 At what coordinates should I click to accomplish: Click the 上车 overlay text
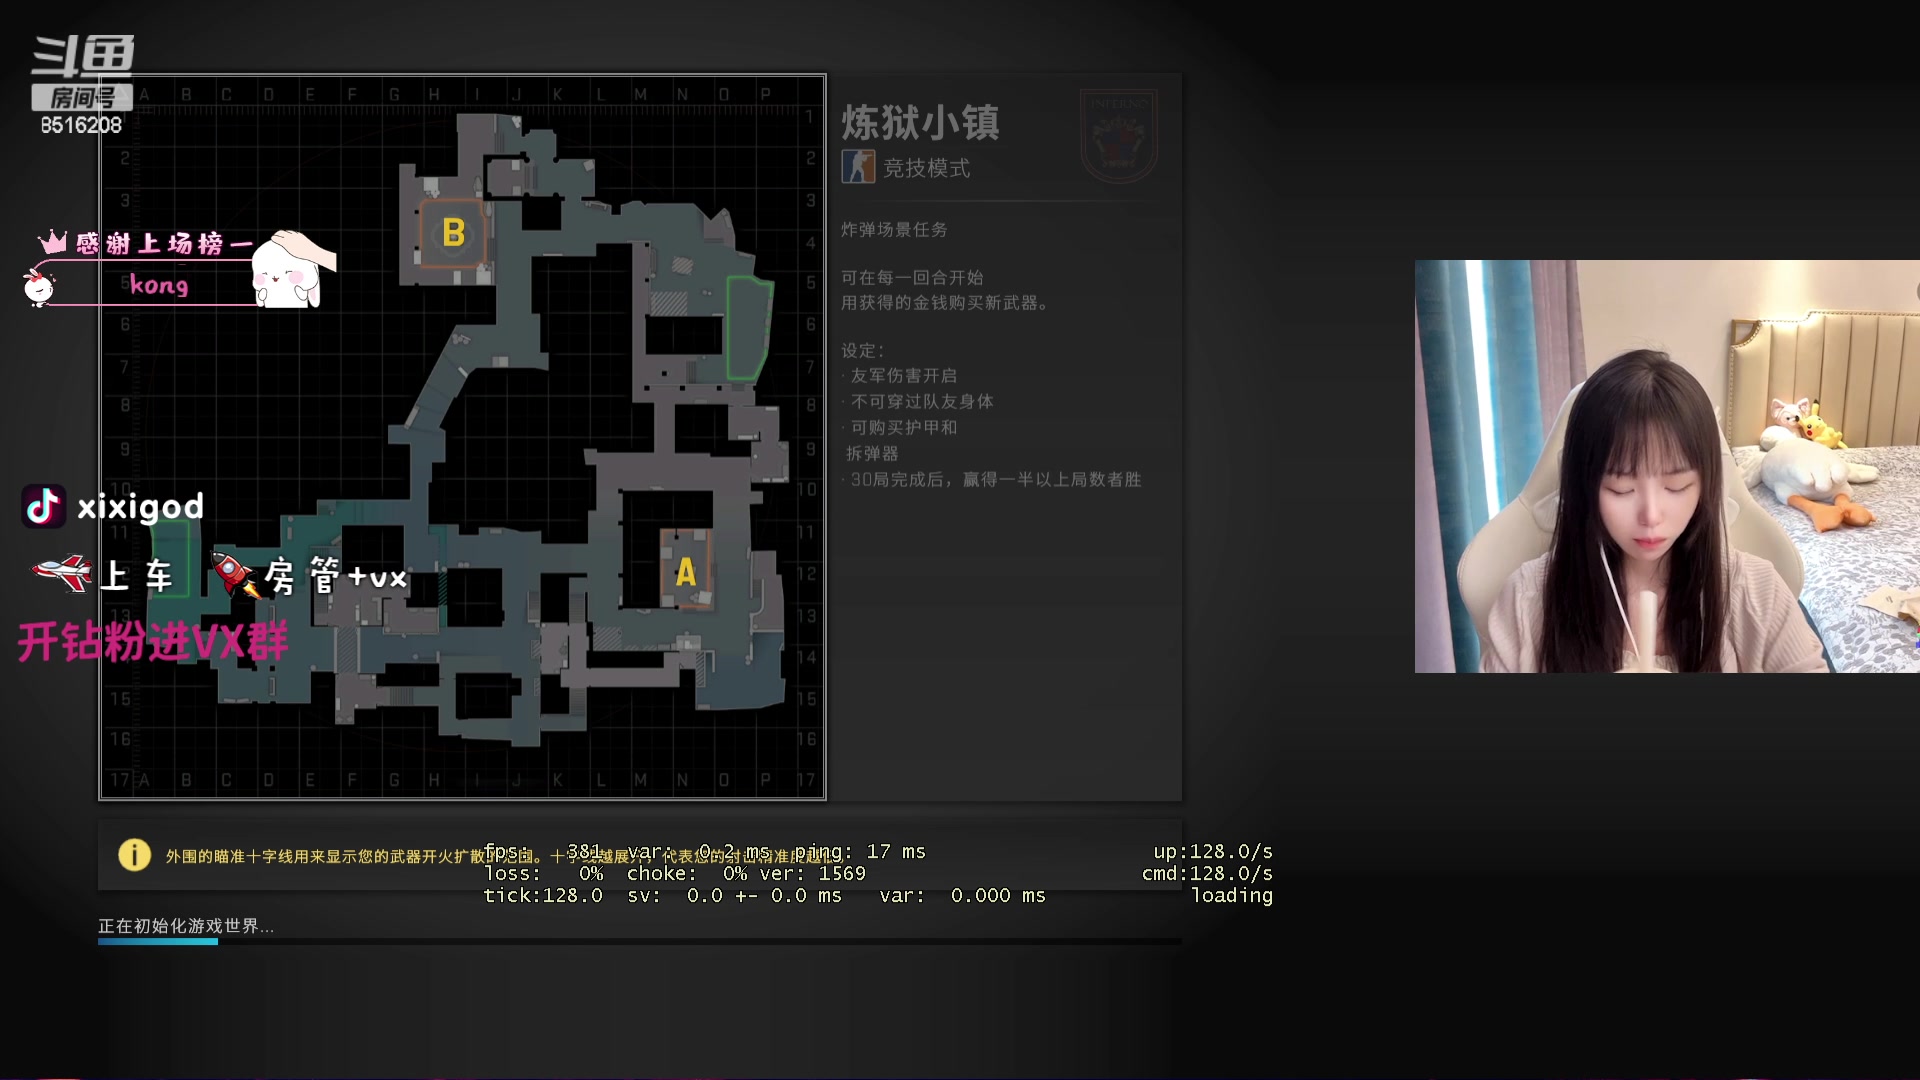point(138,575)
